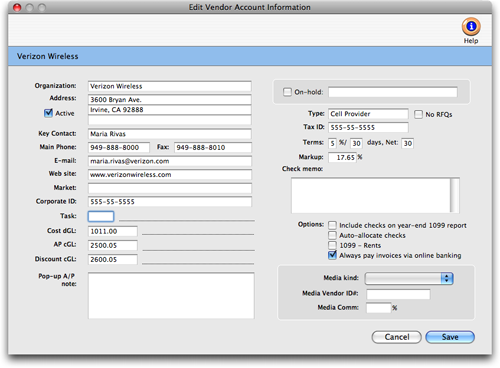The width and height of the screenshot is (500, 368).
Task: Click the AP cGL field
Action: click(x=113, y=245)
